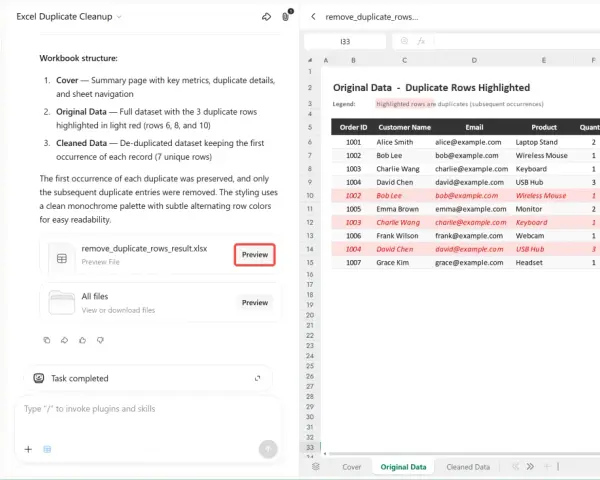
Task: Share the response using share icon below message
Action: (x=64, y=340)
